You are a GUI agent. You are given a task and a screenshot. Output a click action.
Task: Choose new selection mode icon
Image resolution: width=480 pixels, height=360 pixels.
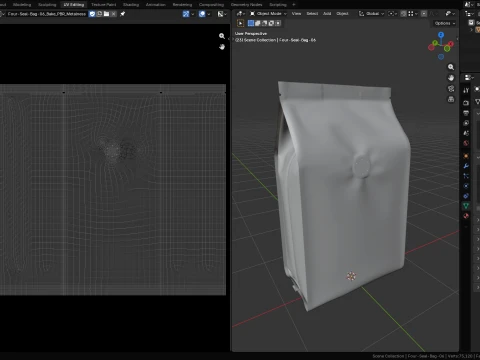pos(251,23)
